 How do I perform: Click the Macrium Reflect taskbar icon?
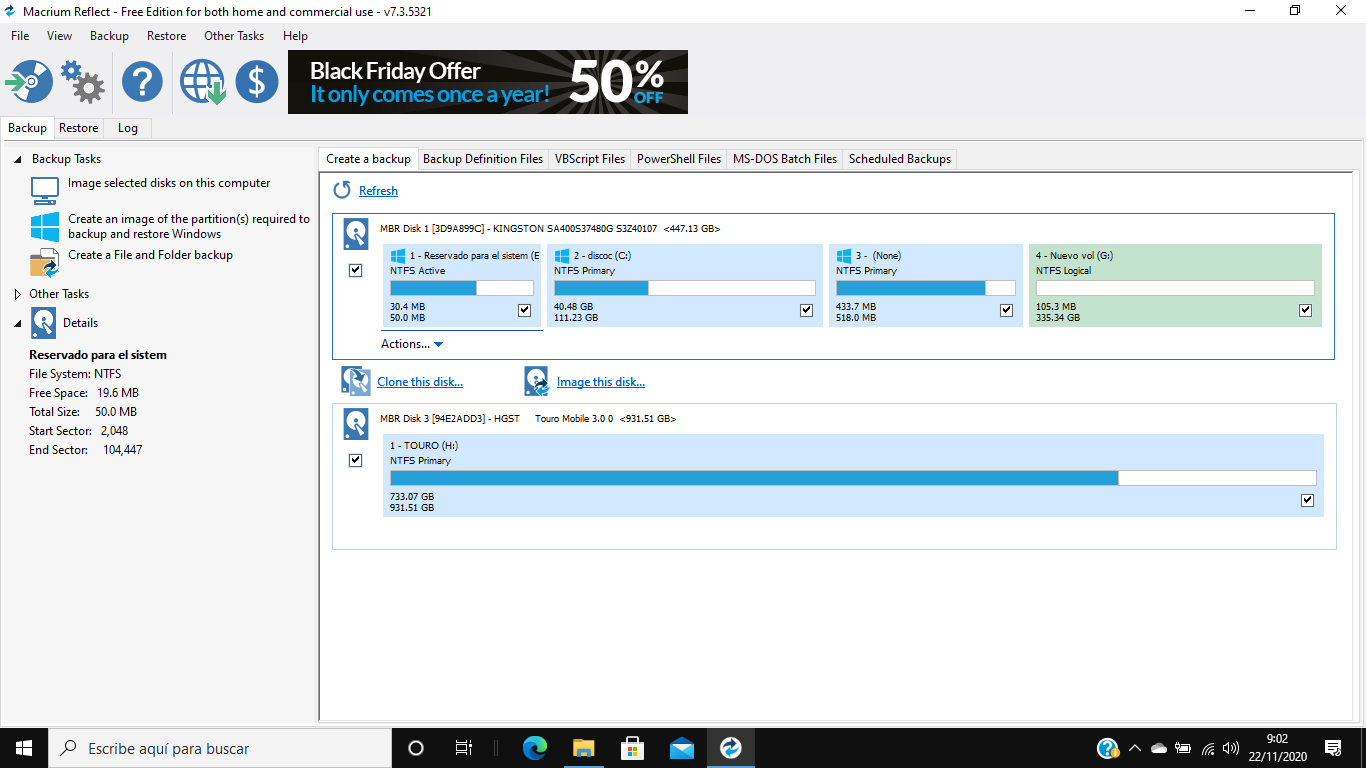[x=731, y=748]
